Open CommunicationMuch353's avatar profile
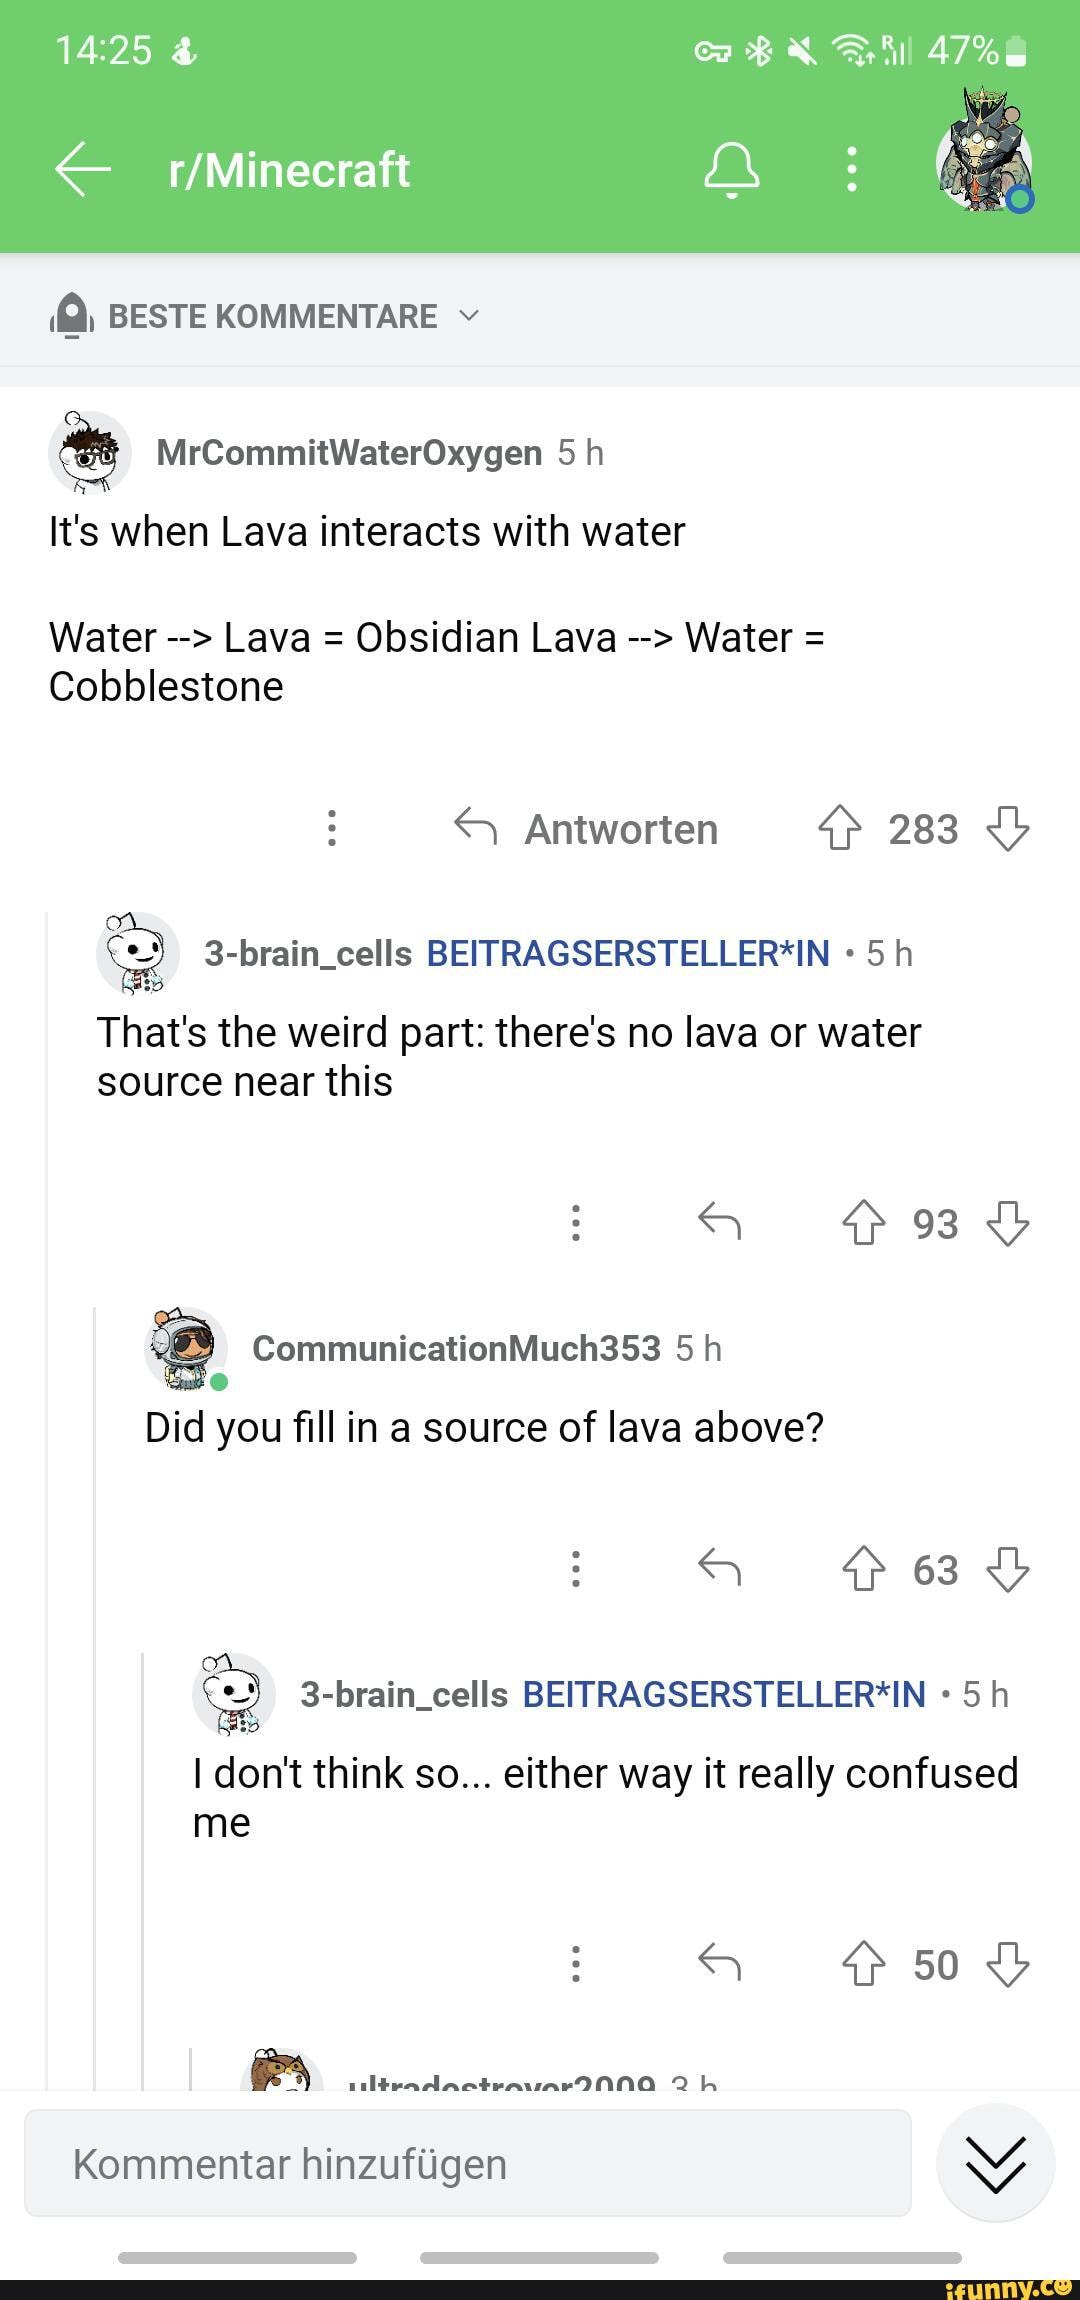 point(186,1348)
